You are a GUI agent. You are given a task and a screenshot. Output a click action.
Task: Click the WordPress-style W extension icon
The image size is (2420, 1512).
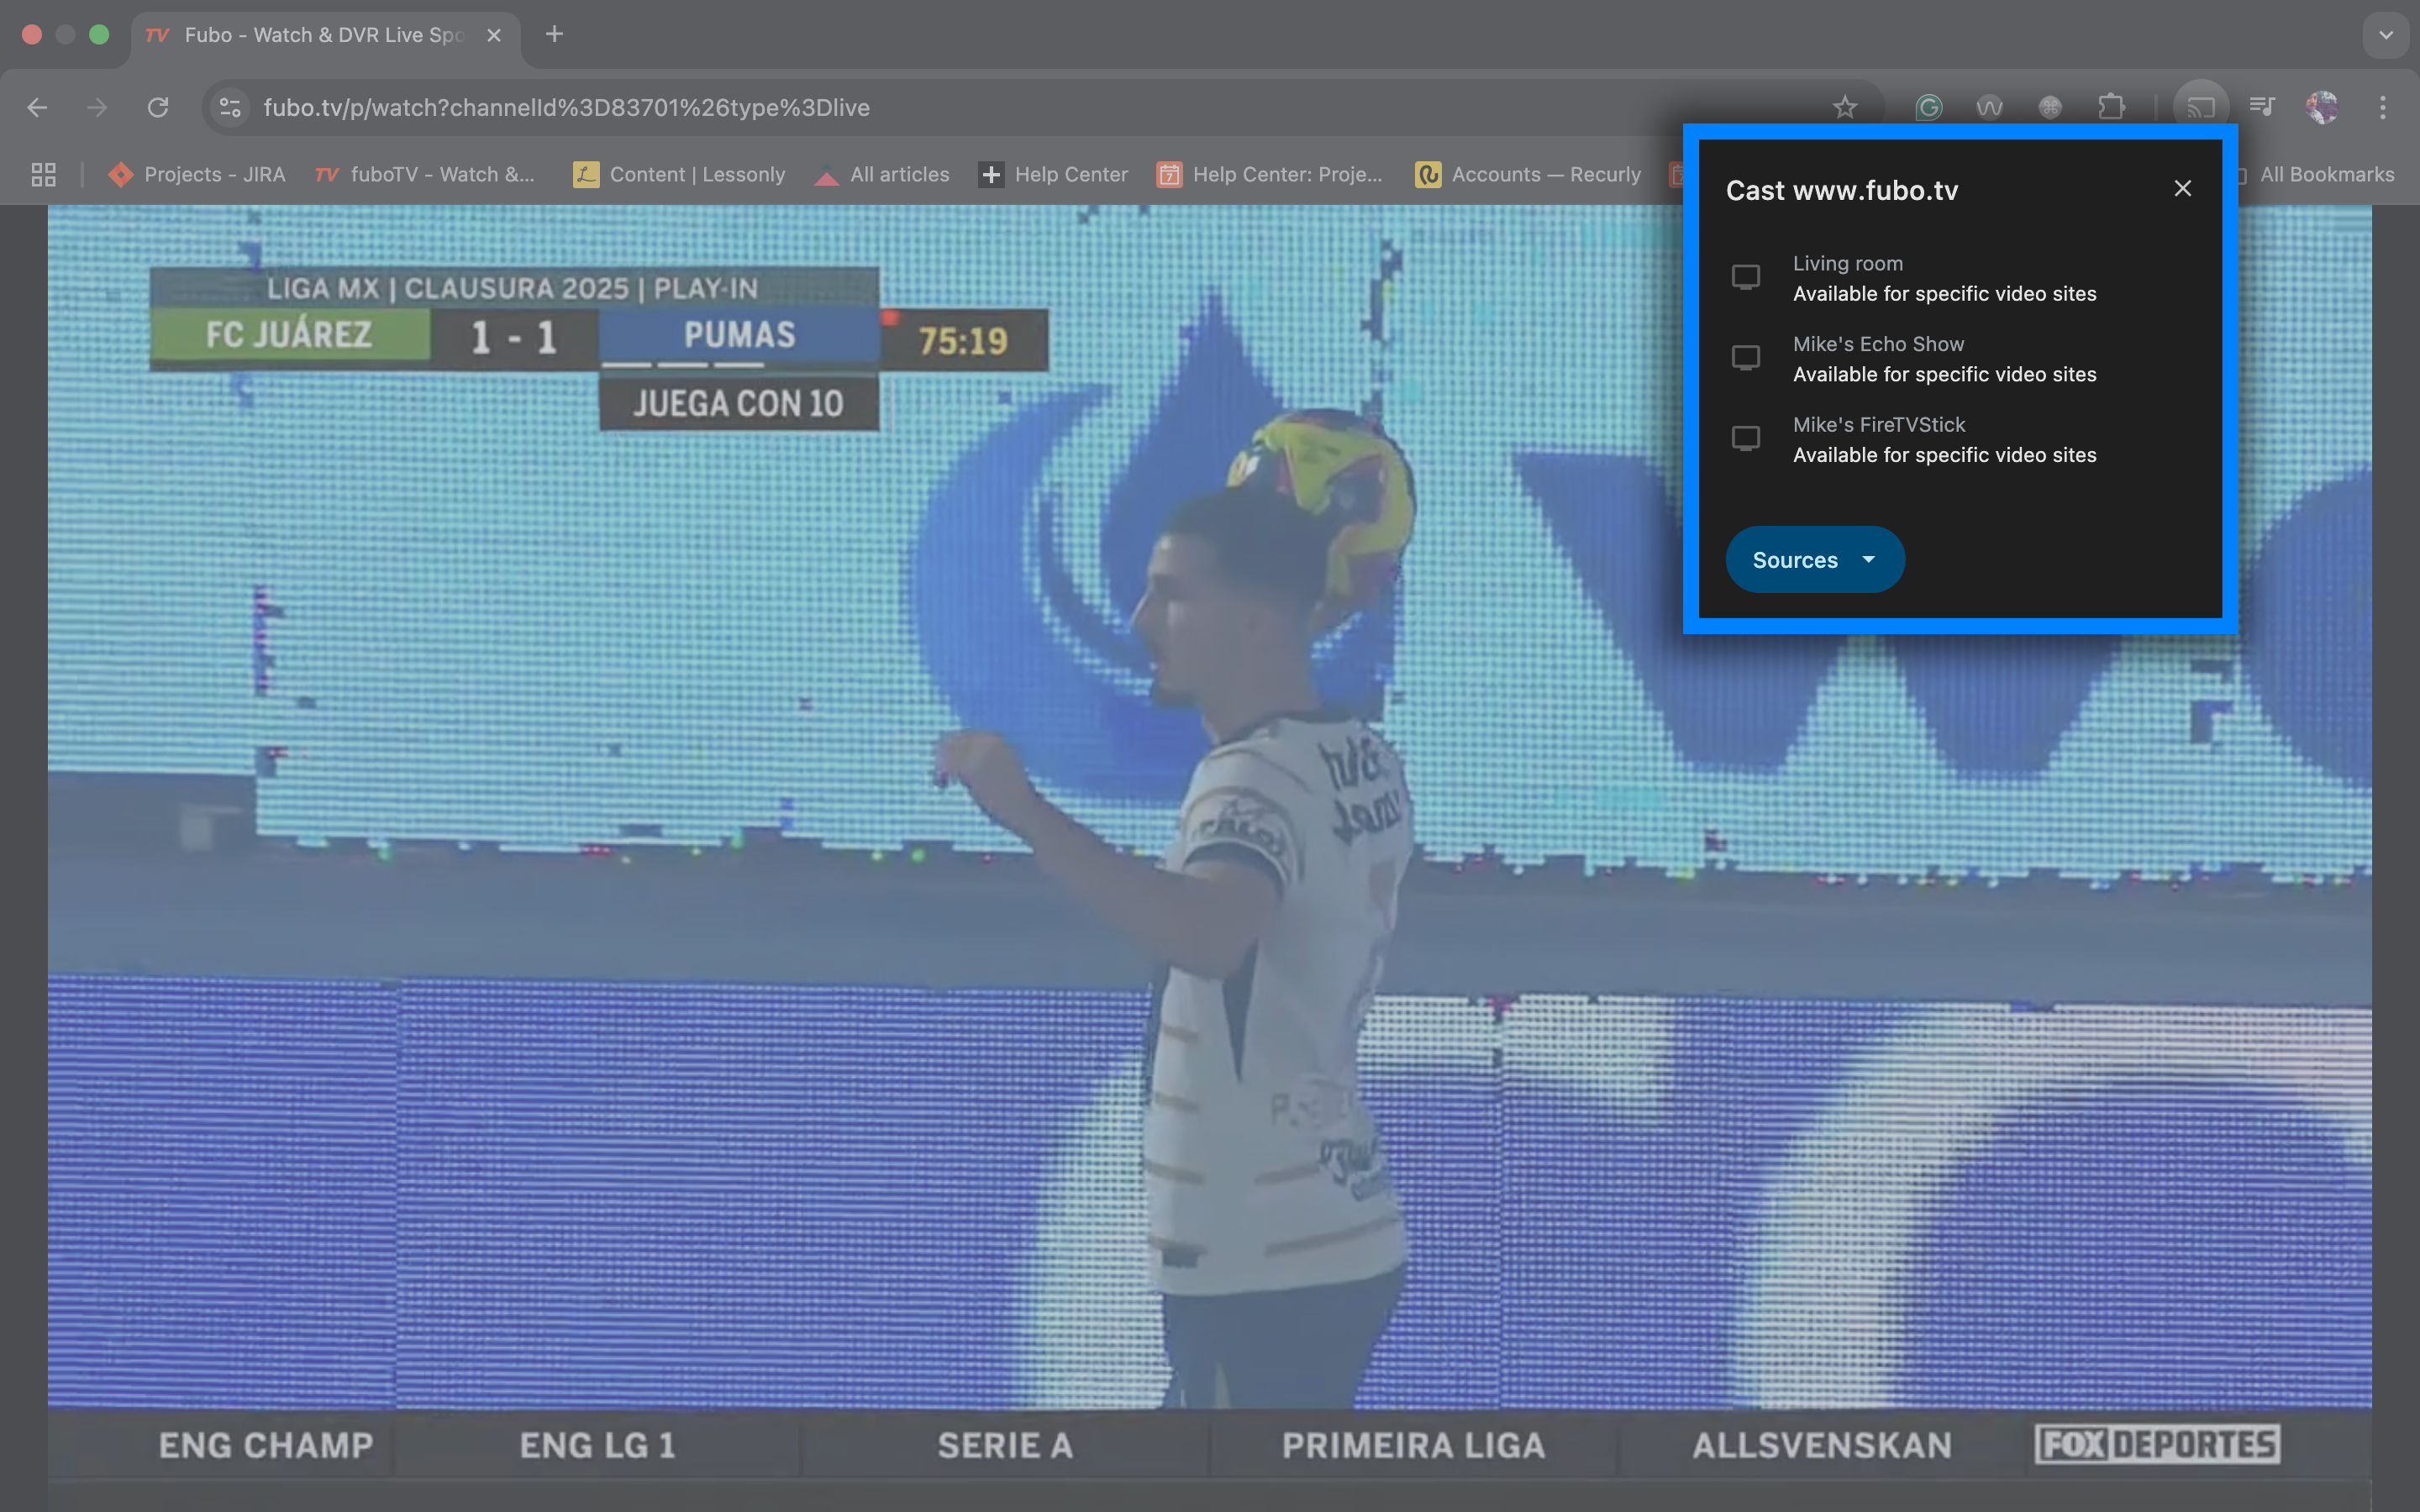click(x=1990, y=107)
